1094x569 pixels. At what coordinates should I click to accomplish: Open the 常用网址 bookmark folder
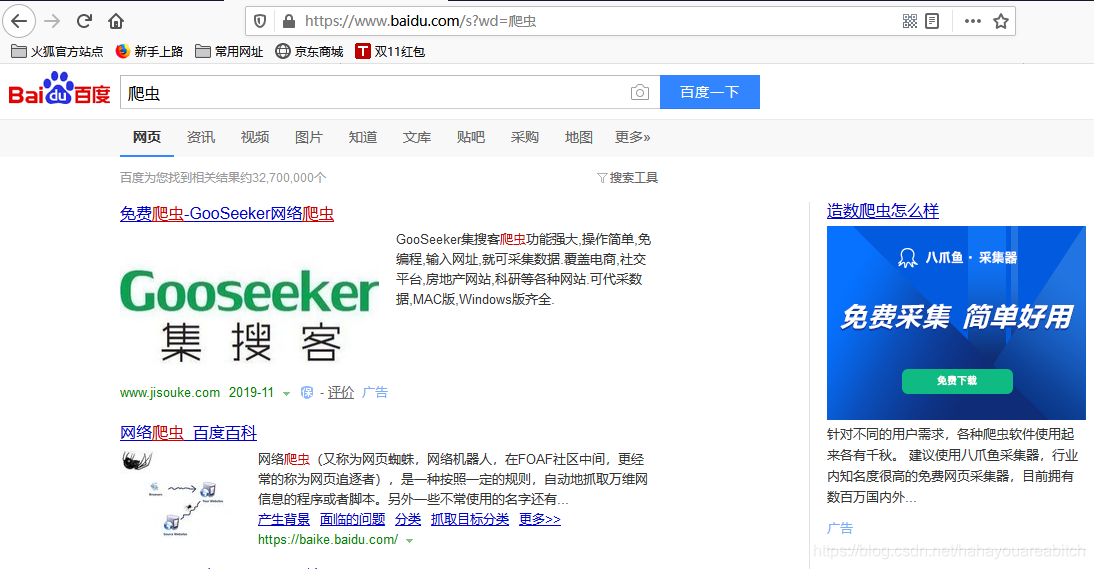[x=229, y=51]
